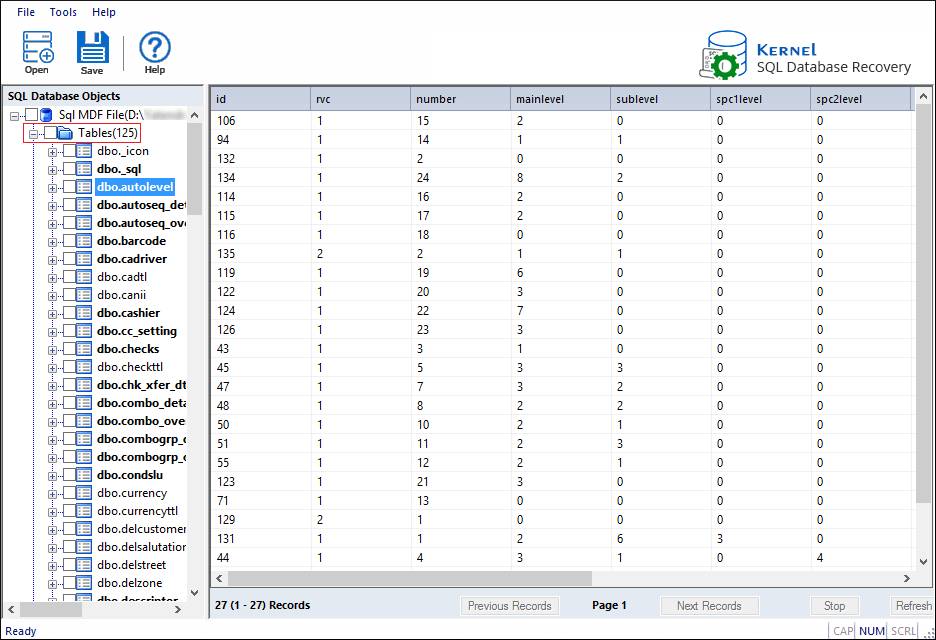This screenshot has width=936, height=640.
Task: Click the data grid scroll-down arrow
Action: coord(923,561)
